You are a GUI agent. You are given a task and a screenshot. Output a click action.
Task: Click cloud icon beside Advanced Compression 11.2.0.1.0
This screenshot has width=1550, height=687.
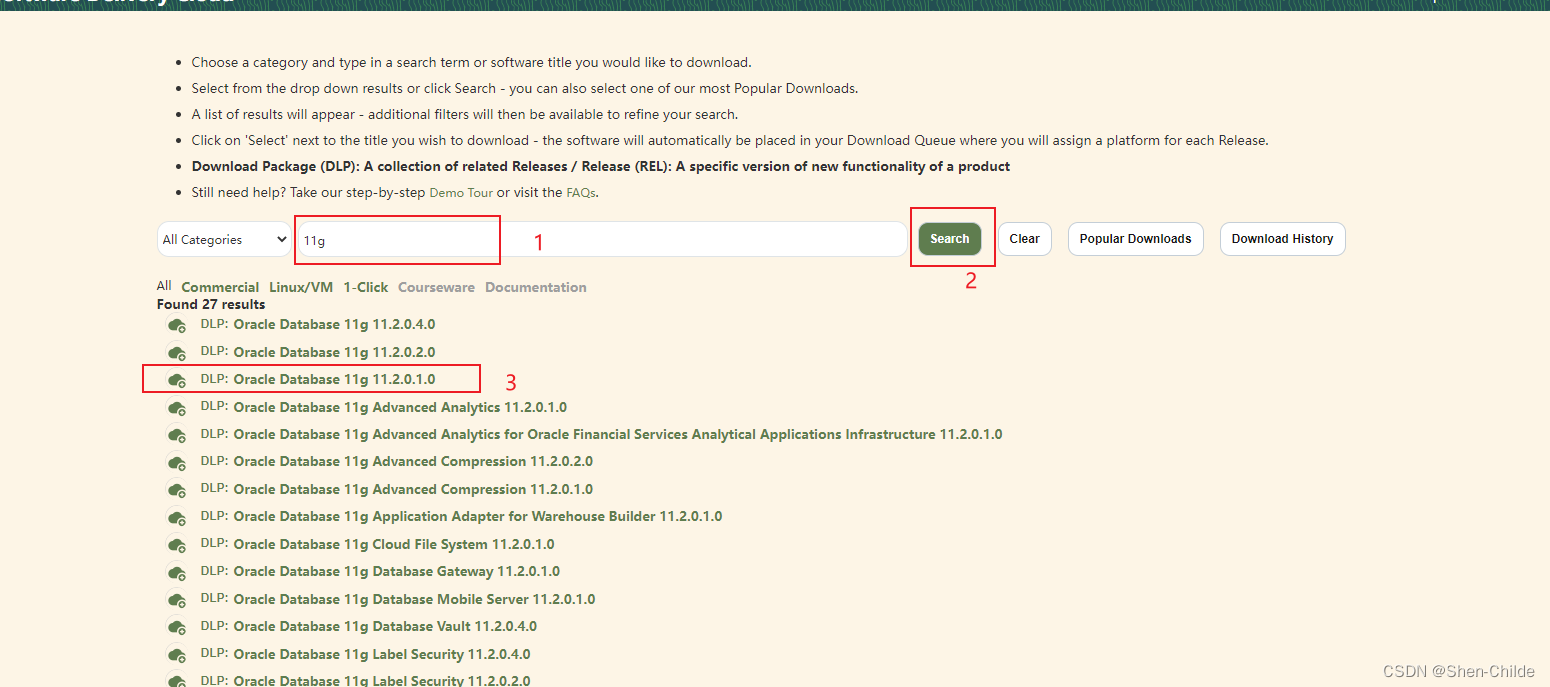(x=177, y=490)
